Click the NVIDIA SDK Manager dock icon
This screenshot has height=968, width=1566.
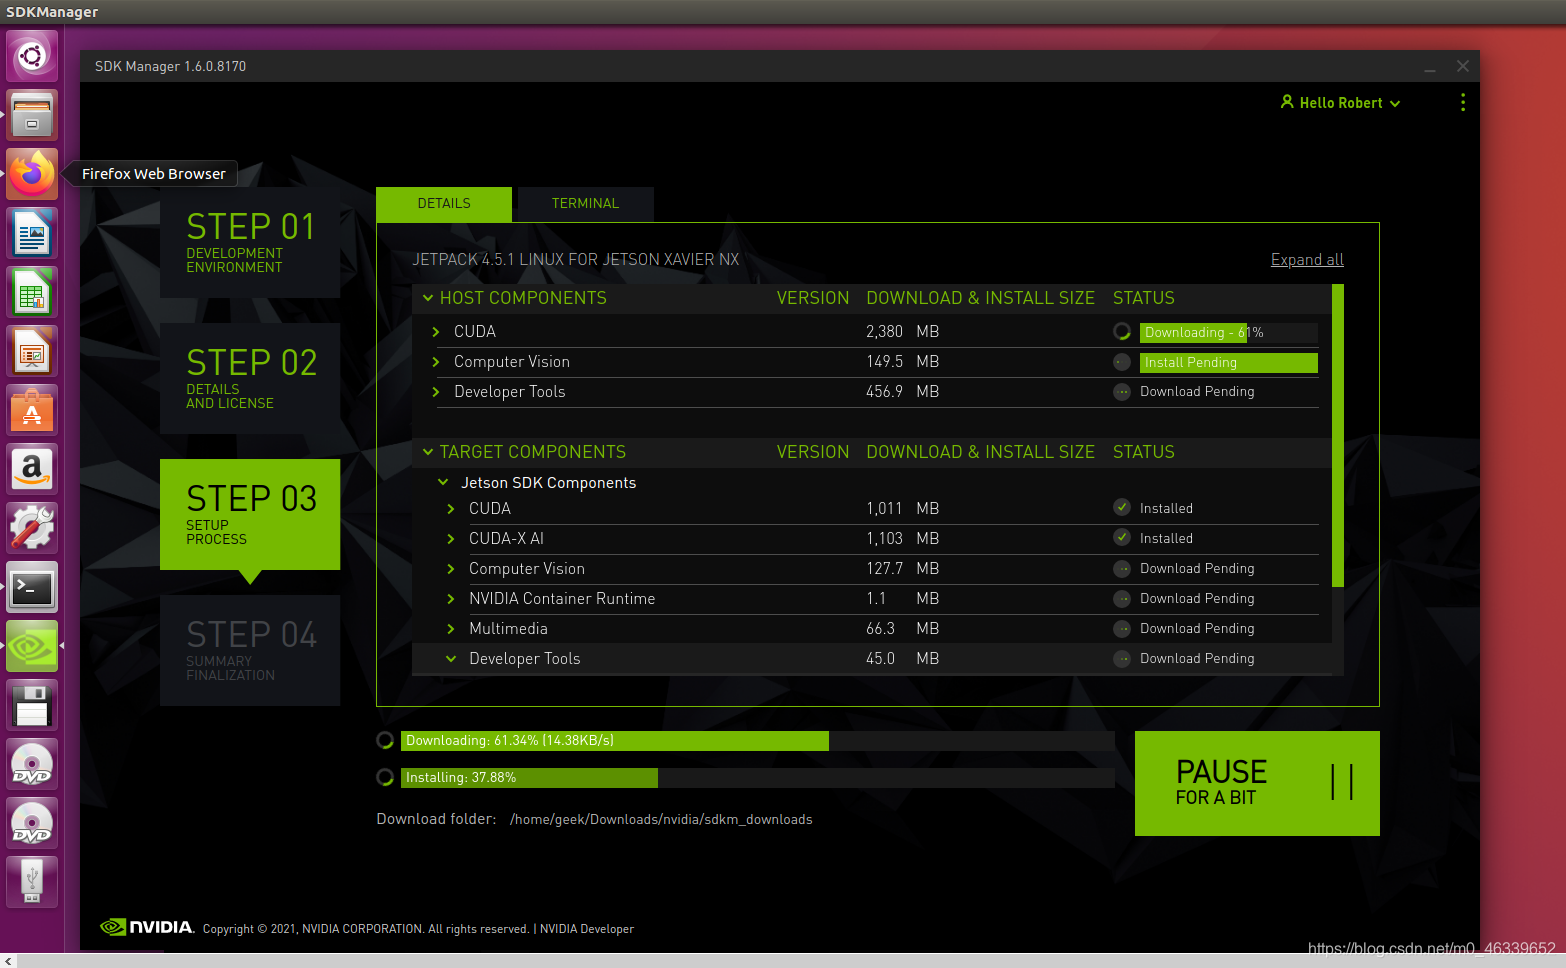coord(32,647)
